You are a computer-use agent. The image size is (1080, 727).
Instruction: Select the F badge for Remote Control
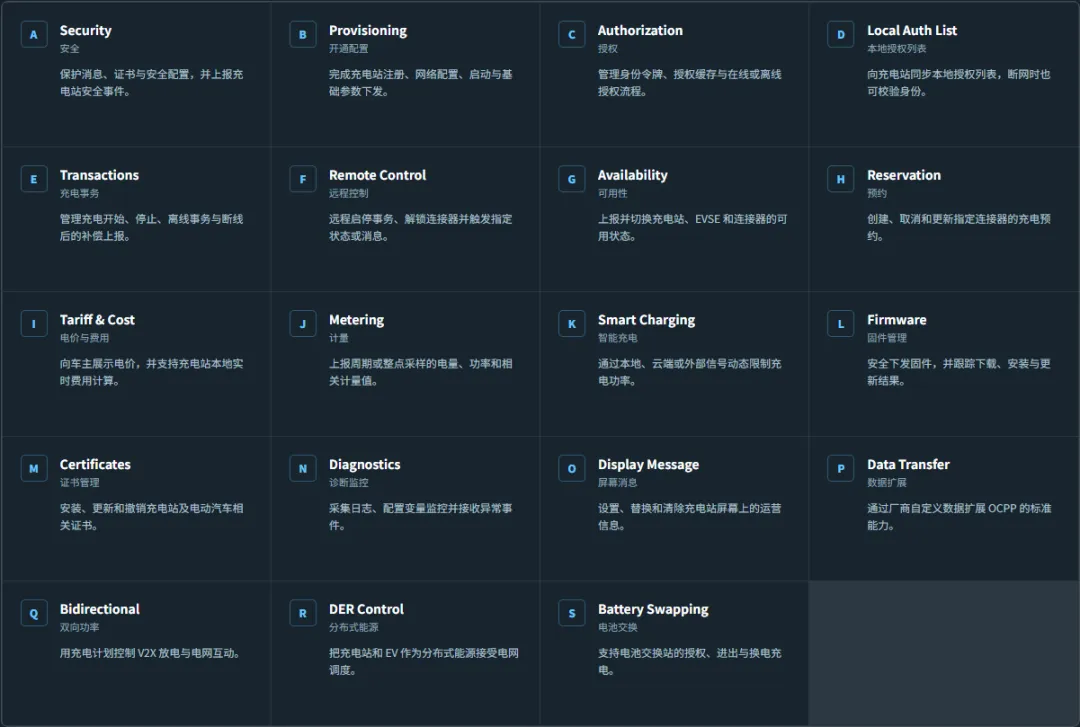[302, 179]
